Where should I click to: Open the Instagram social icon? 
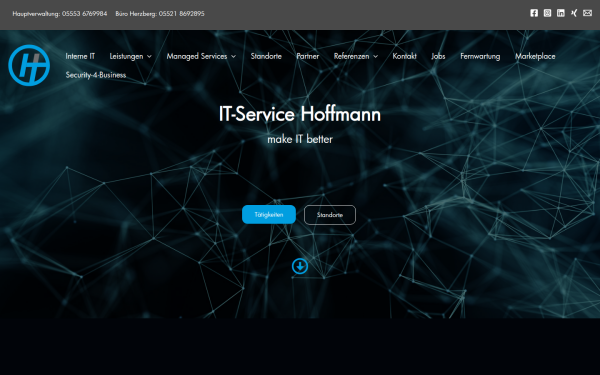(x=547, y=13)
